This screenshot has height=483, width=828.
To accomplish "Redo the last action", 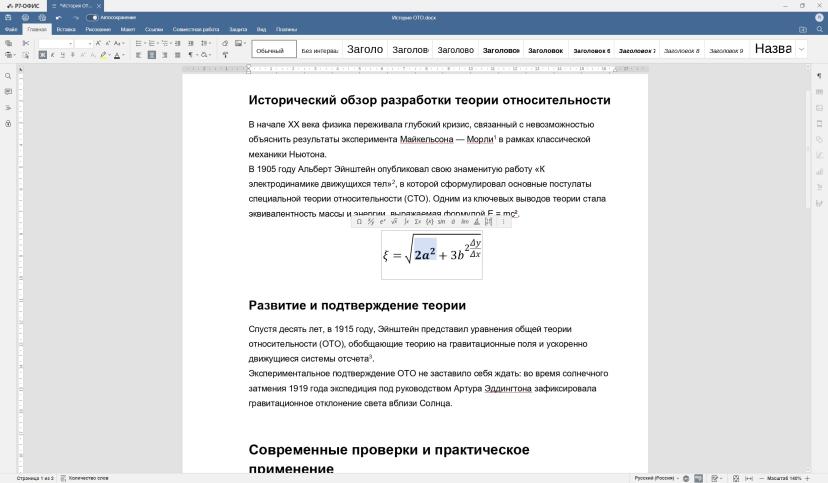I will (x=76, y=18).
